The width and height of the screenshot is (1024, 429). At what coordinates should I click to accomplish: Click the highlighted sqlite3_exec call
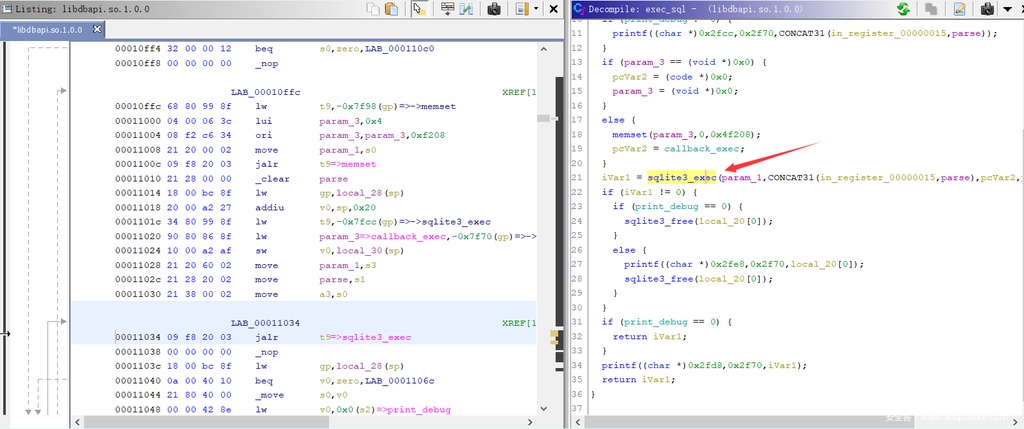(x=682, y=177)
